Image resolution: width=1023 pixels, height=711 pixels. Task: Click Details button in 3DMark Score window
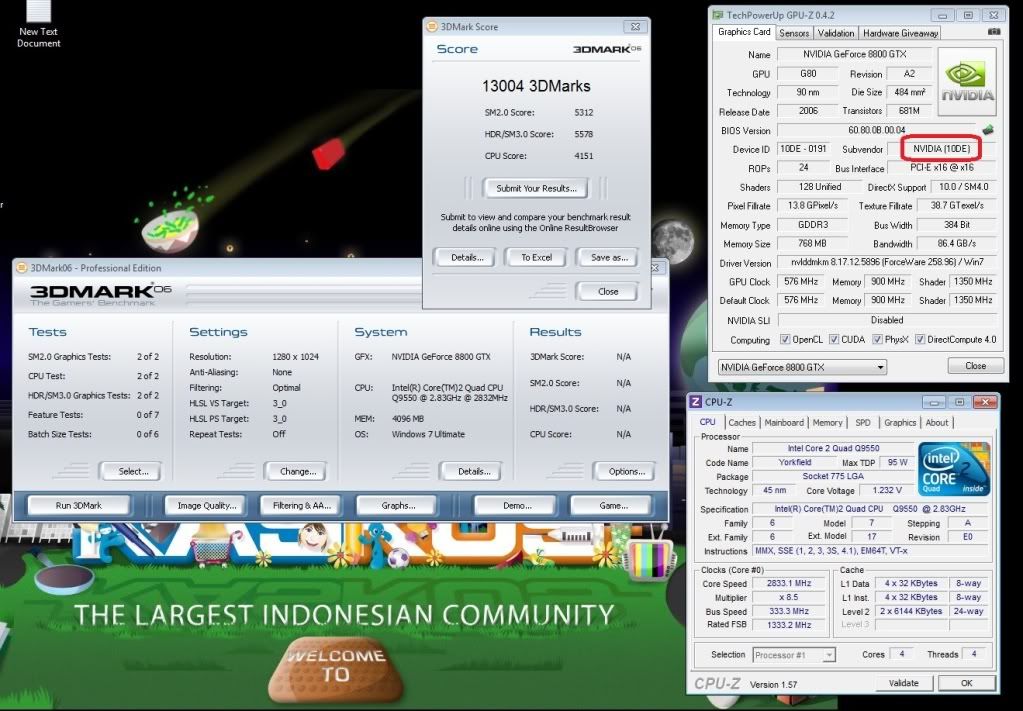point(467,258)
